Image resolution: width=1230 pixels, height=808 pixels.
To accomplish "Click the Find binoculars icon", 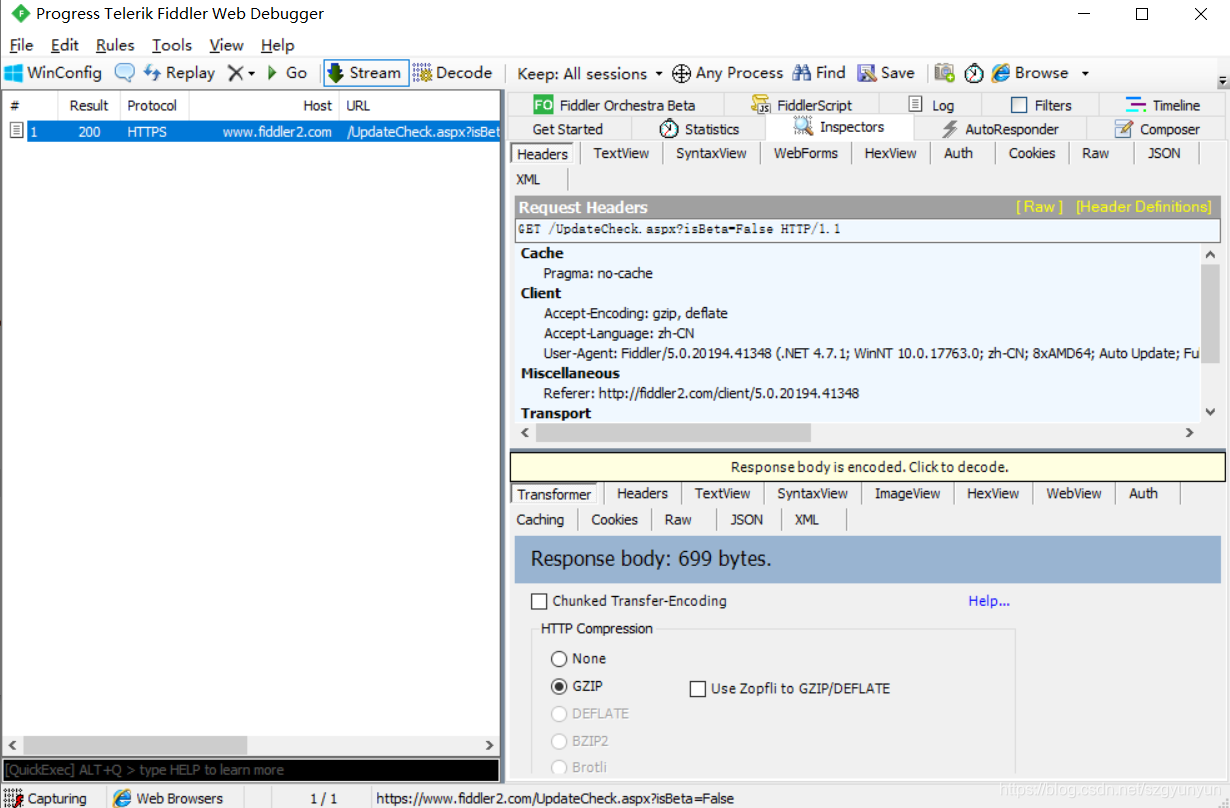I will click(801, 73).
